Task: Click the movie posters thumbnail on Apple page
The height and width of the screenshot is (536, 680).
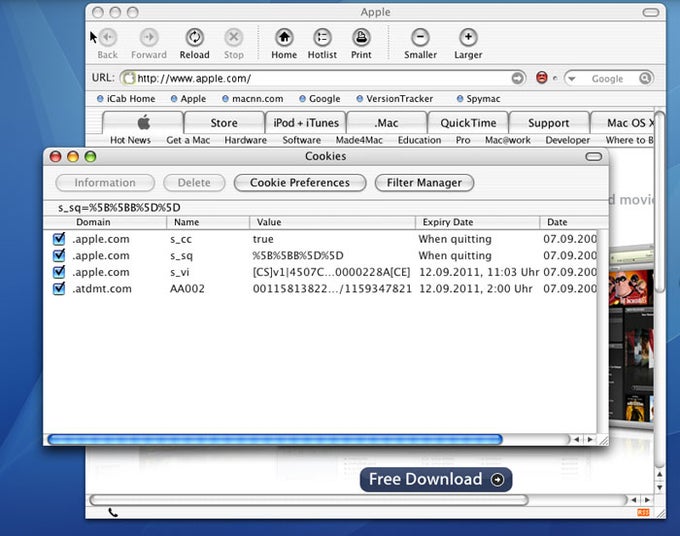Action: tap(631, 338)
